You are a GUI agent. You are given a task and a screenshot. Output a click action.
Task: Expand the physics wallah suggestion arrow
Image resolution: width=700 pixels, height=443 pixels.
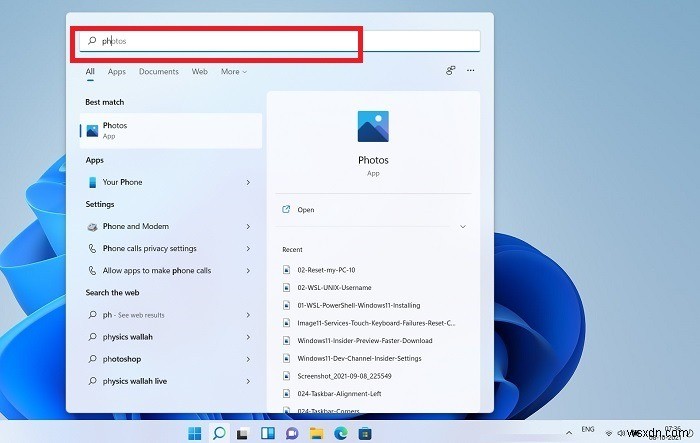pyautogui.click(x=248, y=337)
